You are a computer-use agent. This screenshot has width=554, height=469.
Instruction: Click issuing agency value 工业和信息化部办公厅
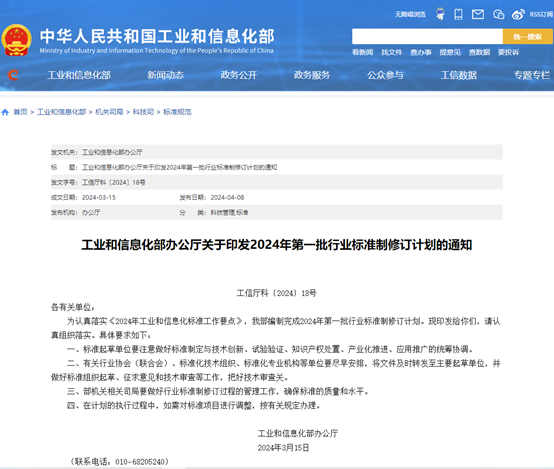tap(112, 152)
